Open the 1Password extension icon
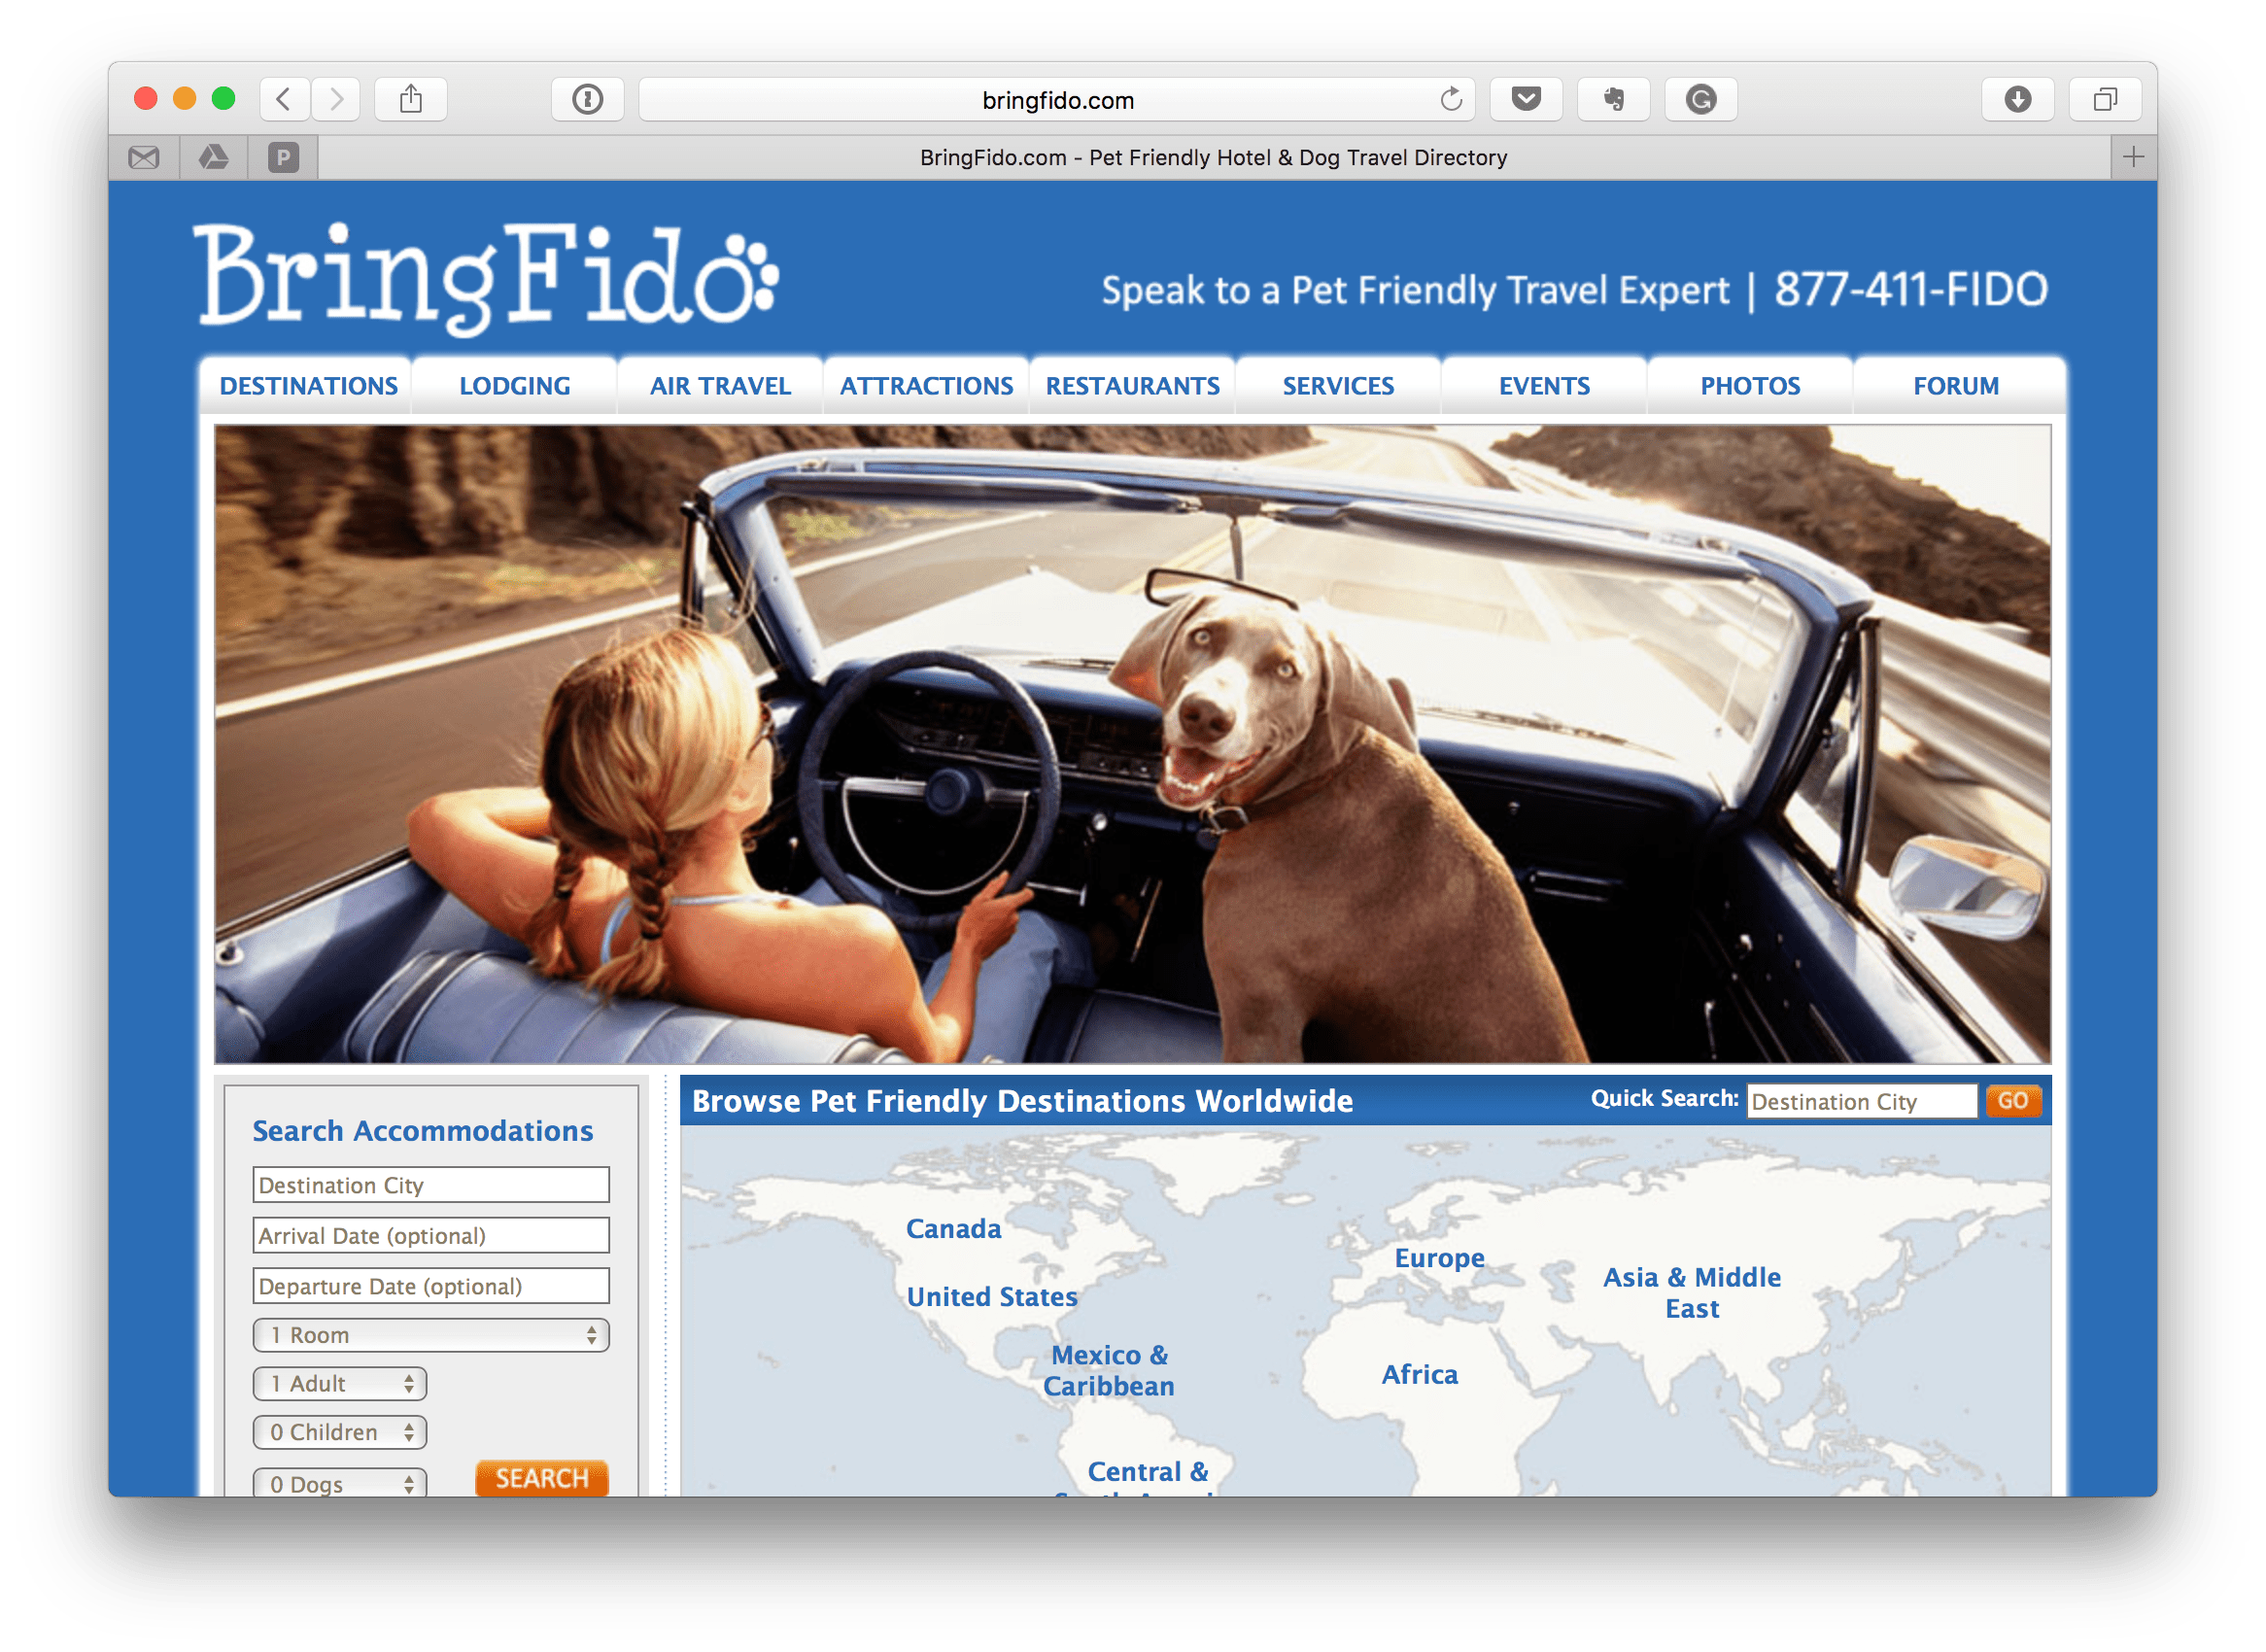2266x1652 pixels. [x=588, y=99]
